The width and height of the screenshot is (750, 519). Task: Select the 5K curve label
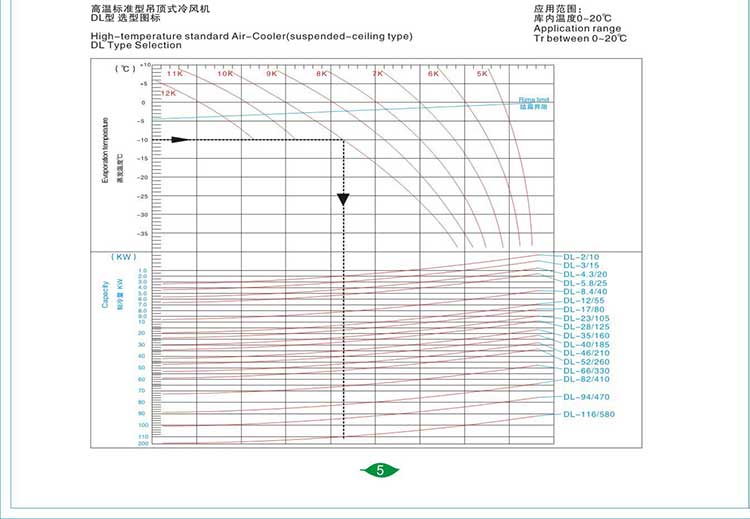coord(481,74)
